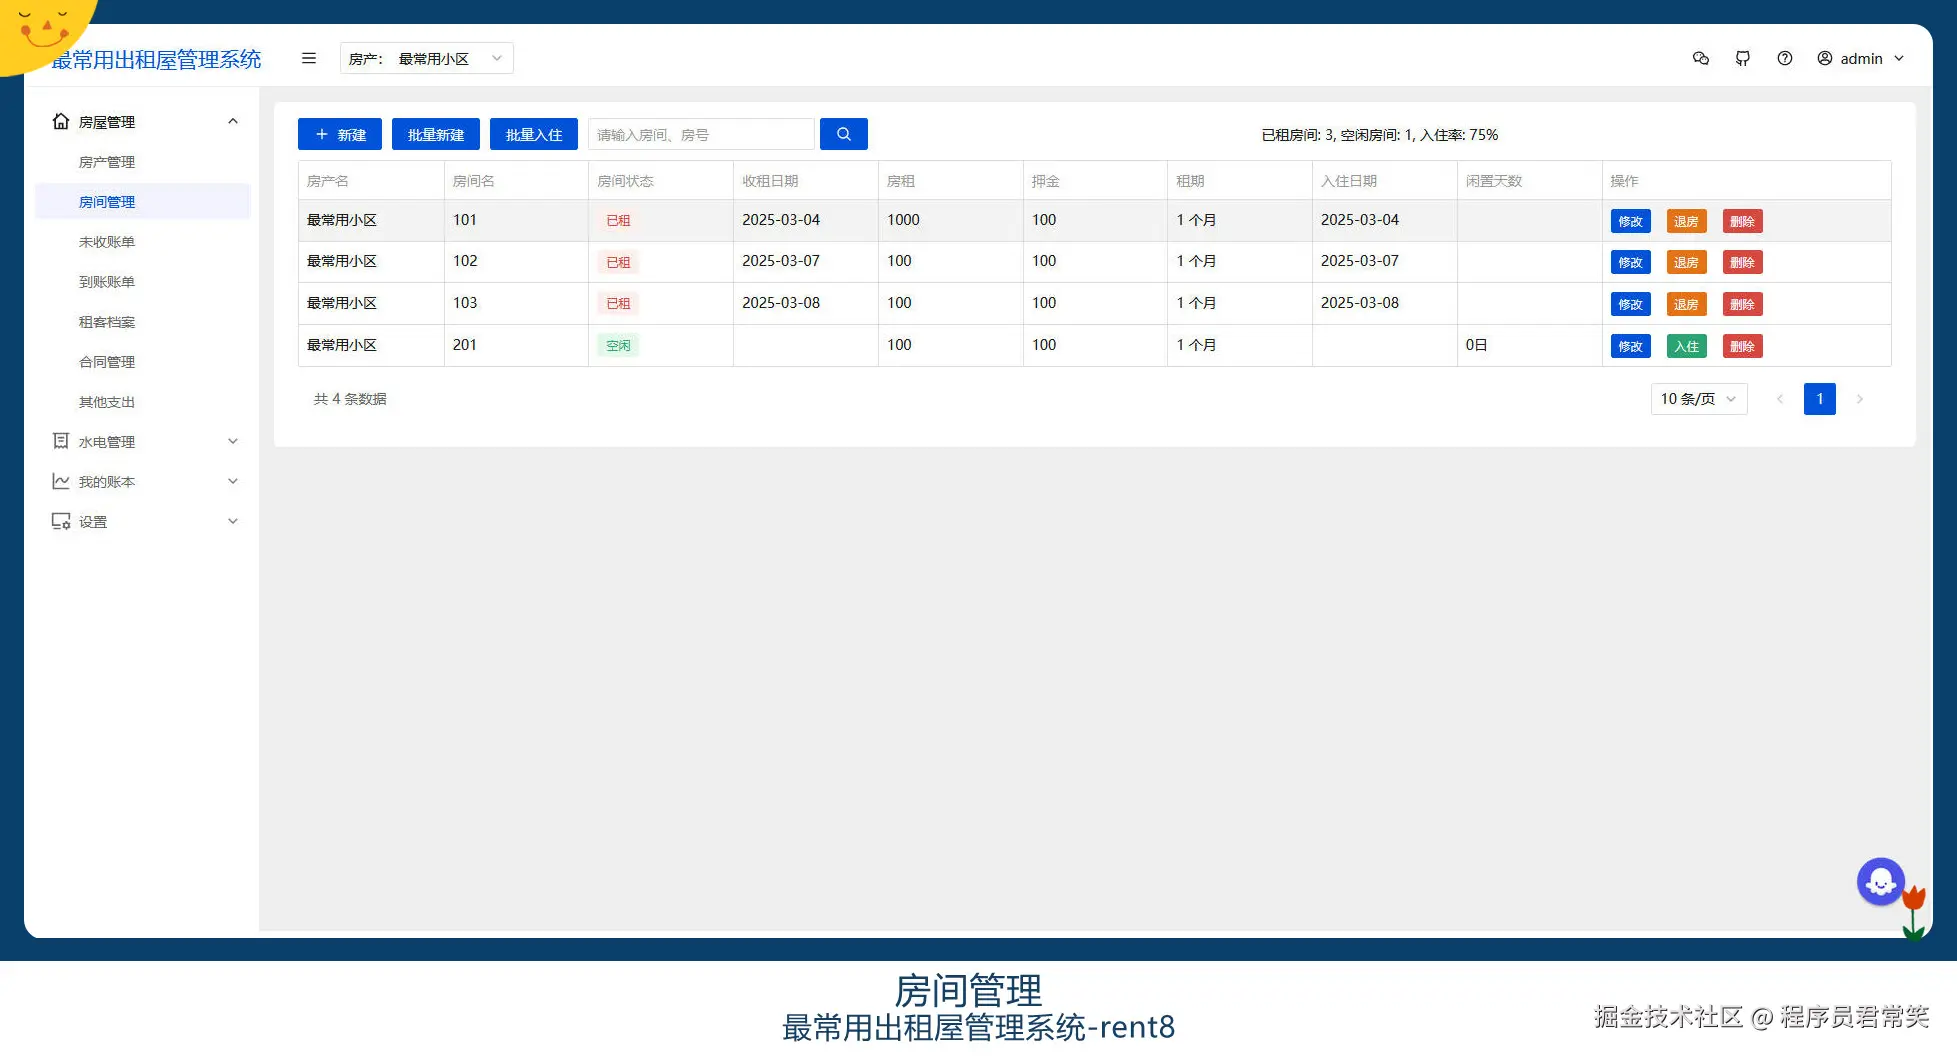Open the WeChat contact icon in header
This screenshot has width=1957, height=1058.
[1700, 58]
